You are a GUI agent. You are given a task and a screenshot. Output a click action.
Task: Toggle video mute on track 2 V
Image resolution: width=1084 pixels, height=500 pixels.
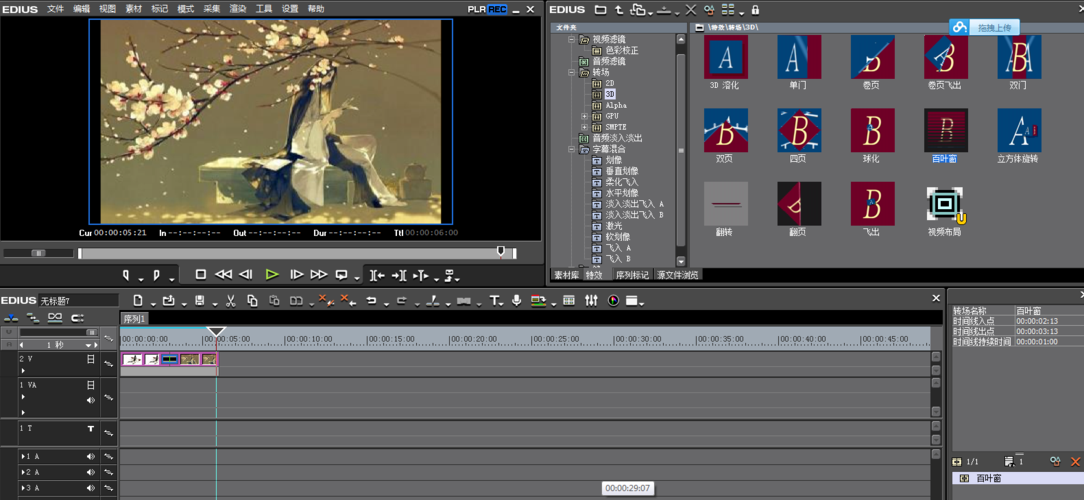(91, 359)
